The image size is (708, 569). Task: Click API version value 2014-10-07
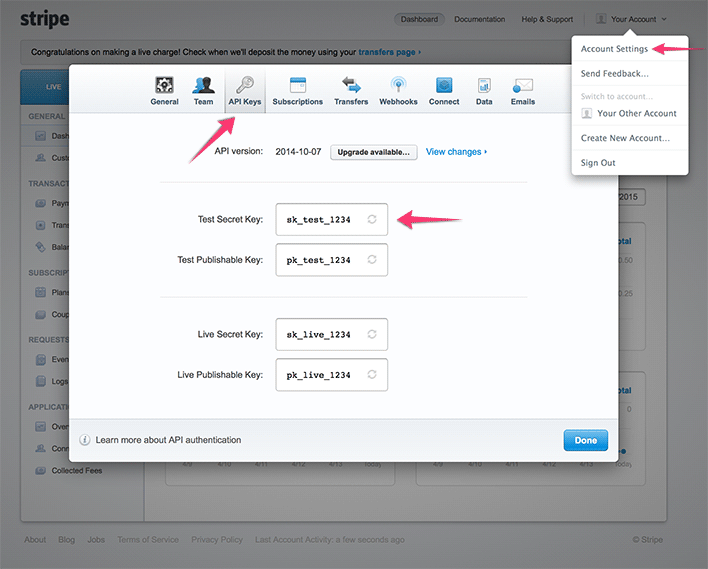coord(298,152)
